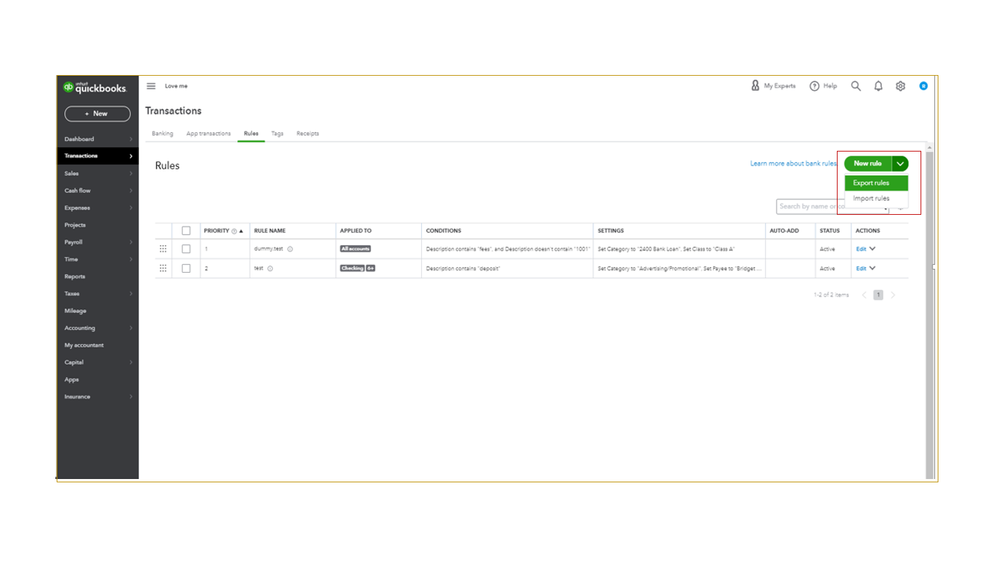Viewport: 999px width, 562px height.
Task: Click the All accounts badge
Action: (355, 249)
